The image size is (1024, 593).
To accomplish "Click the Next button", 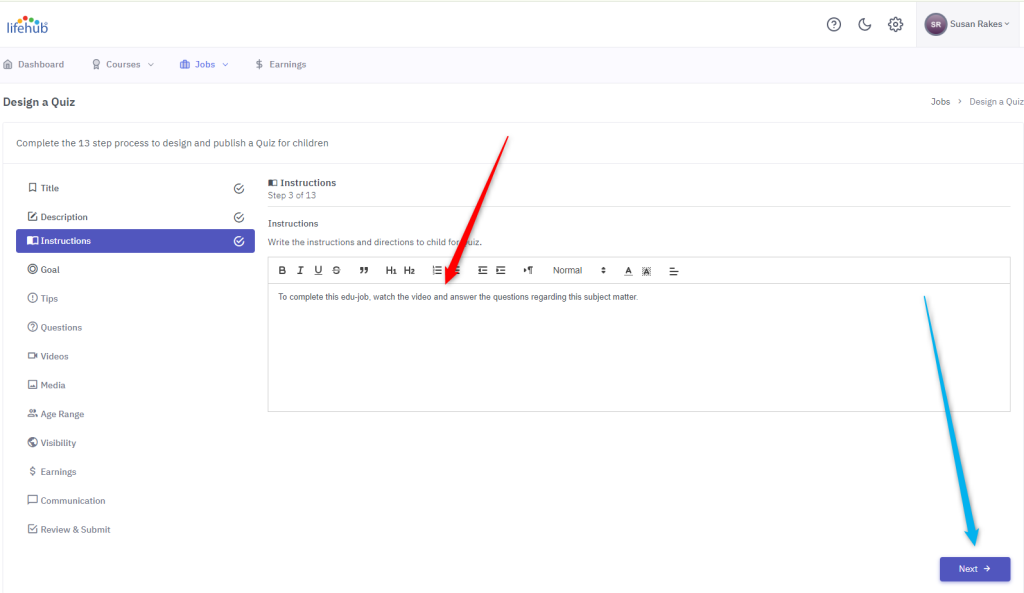I will pyautogui.click(x=975, y=569).
